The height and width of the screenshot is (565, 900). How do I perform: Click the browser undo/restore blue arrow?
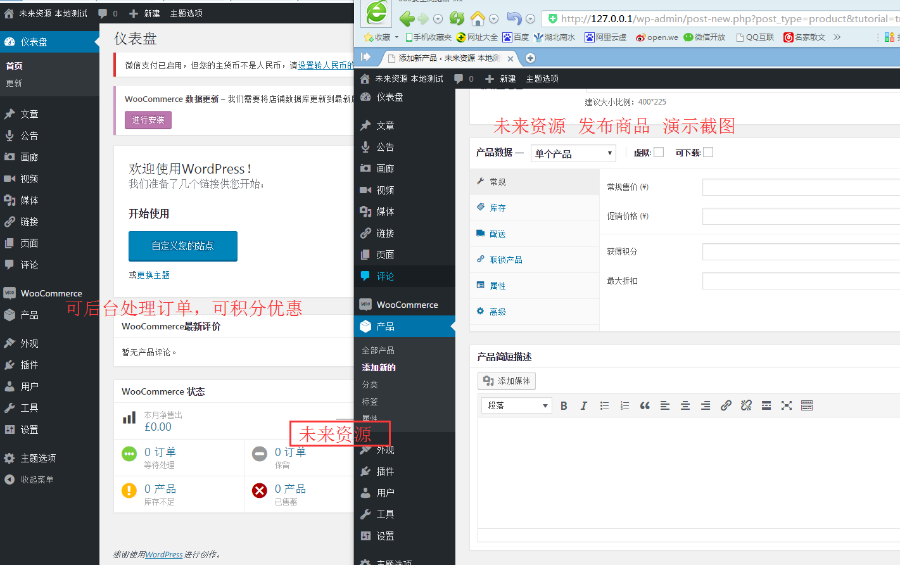514,18
